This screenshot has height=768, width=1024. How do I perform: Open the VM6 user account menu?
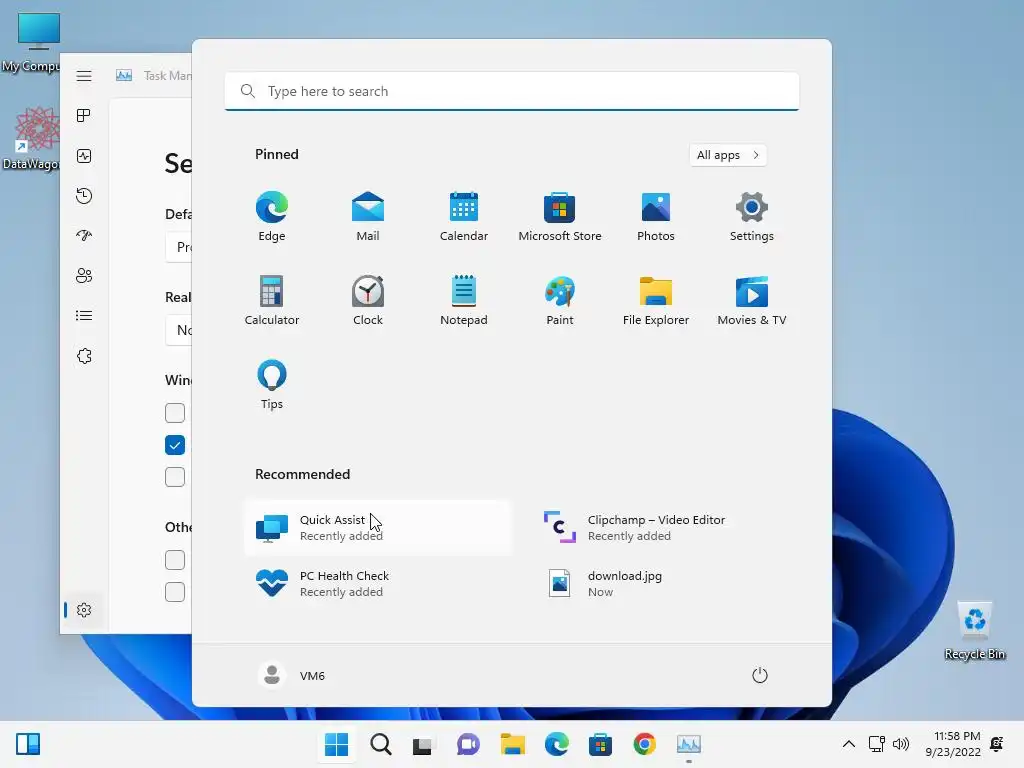pos(292,675)
